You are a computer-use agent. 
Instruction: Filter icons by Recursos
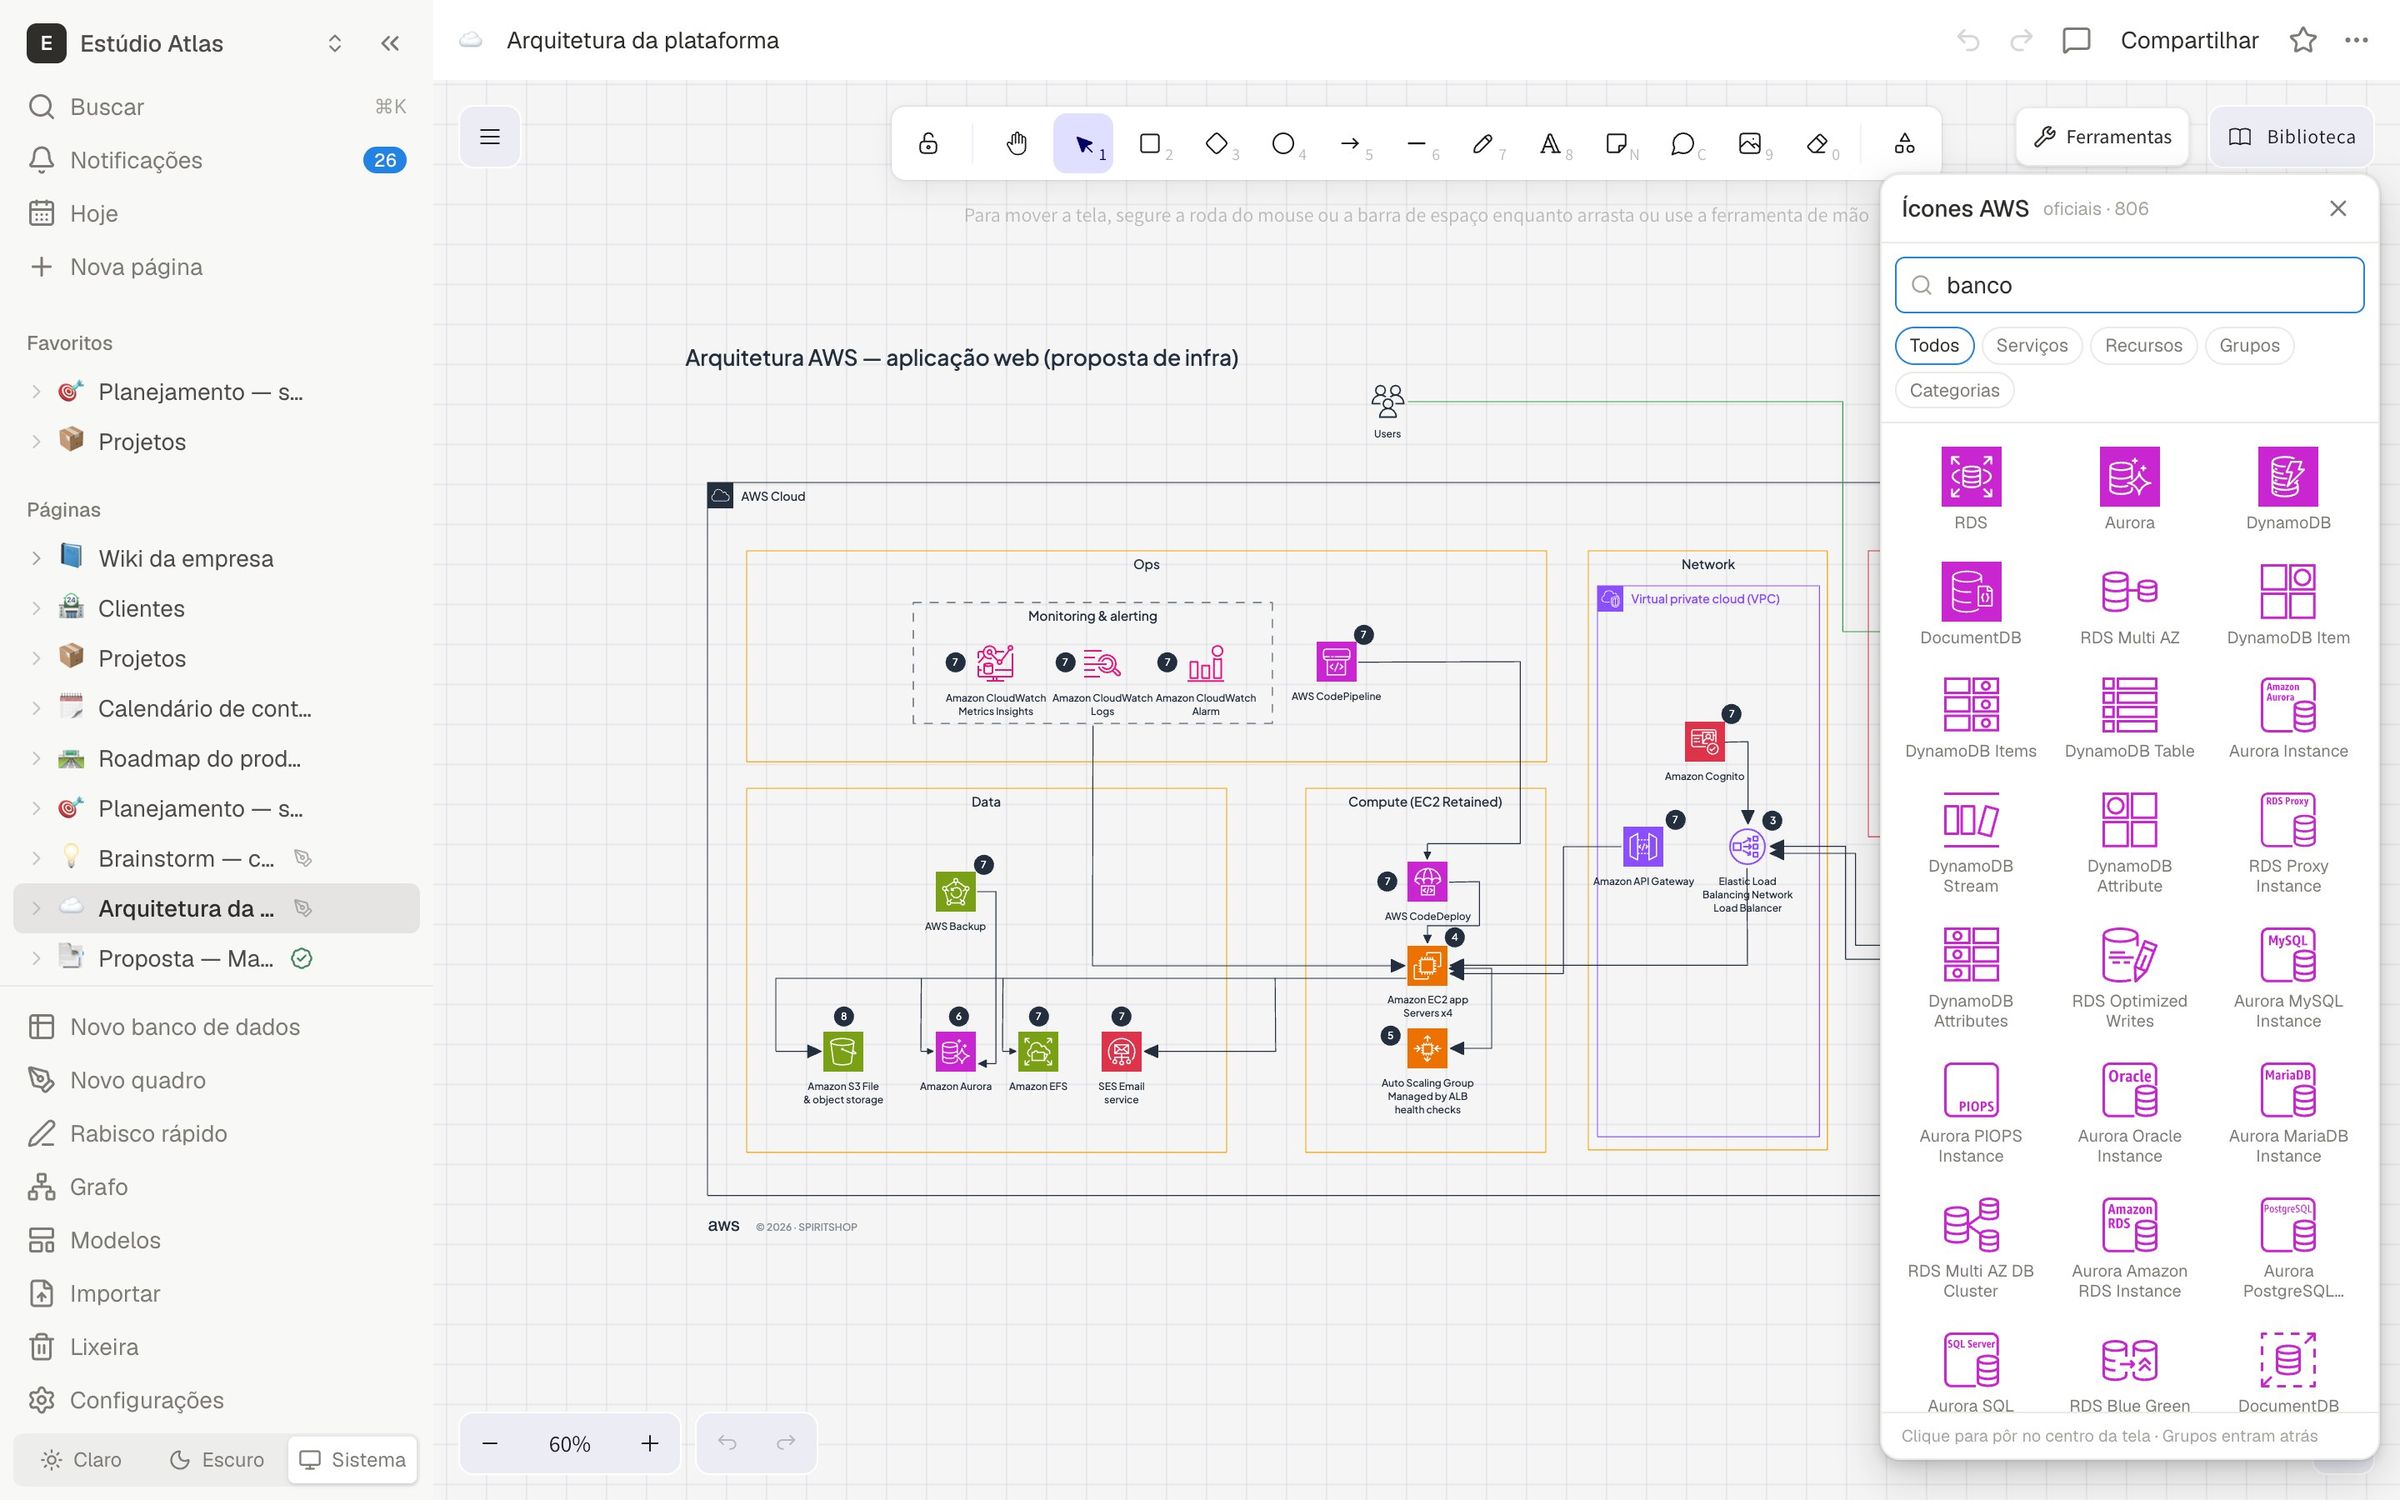coord(2143,345)
